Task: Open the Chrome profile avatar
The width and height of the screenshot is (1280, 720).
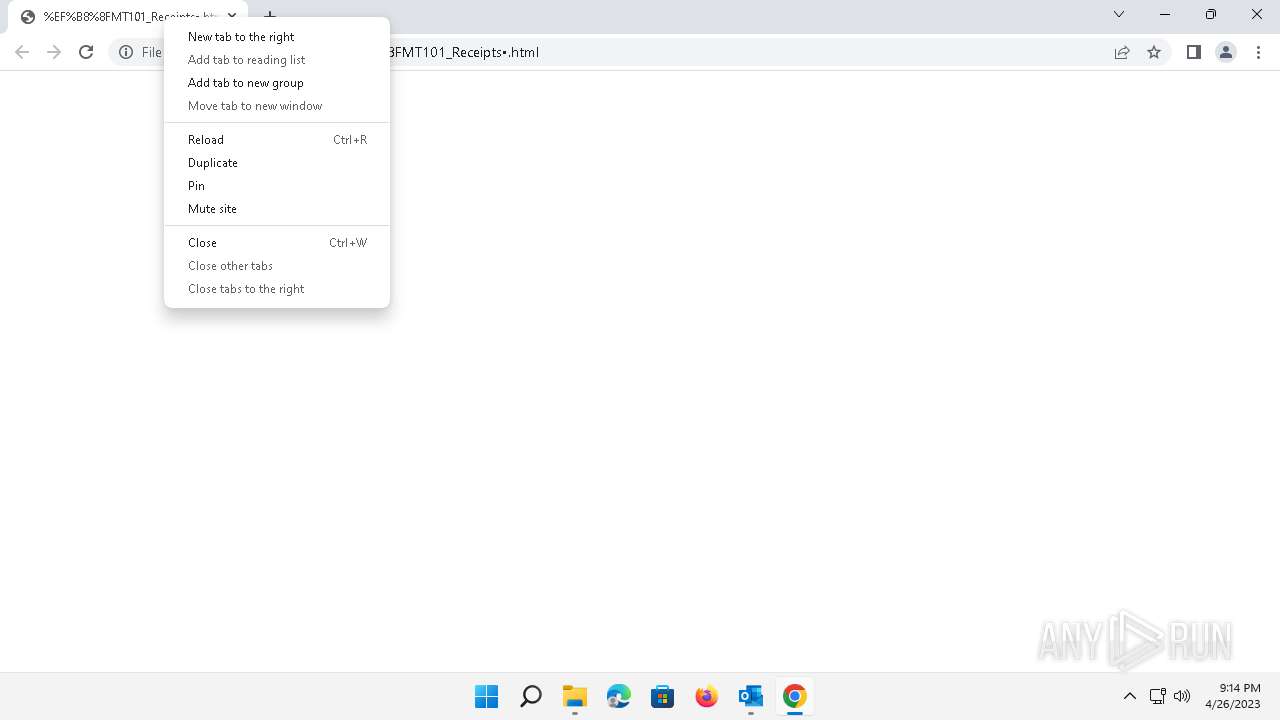Action: tap(1225, 52)
